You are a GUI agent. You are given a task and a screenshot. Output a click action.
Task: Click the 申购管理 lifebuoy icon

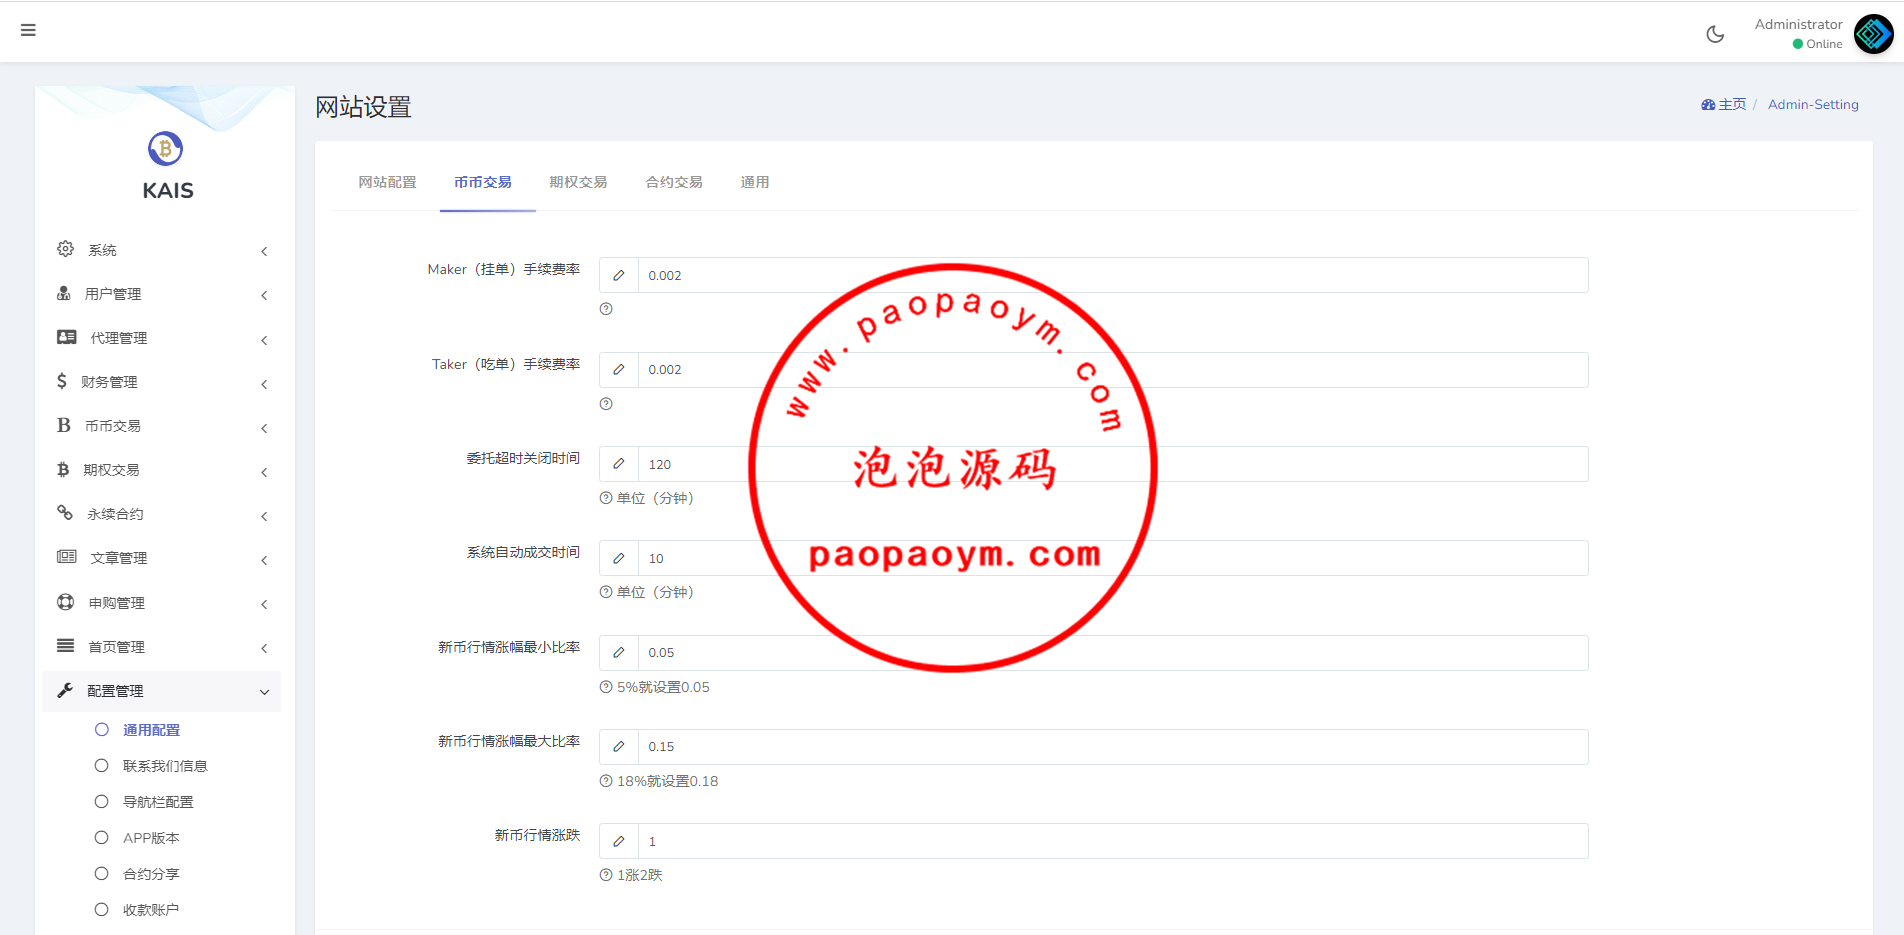point(66,602)
